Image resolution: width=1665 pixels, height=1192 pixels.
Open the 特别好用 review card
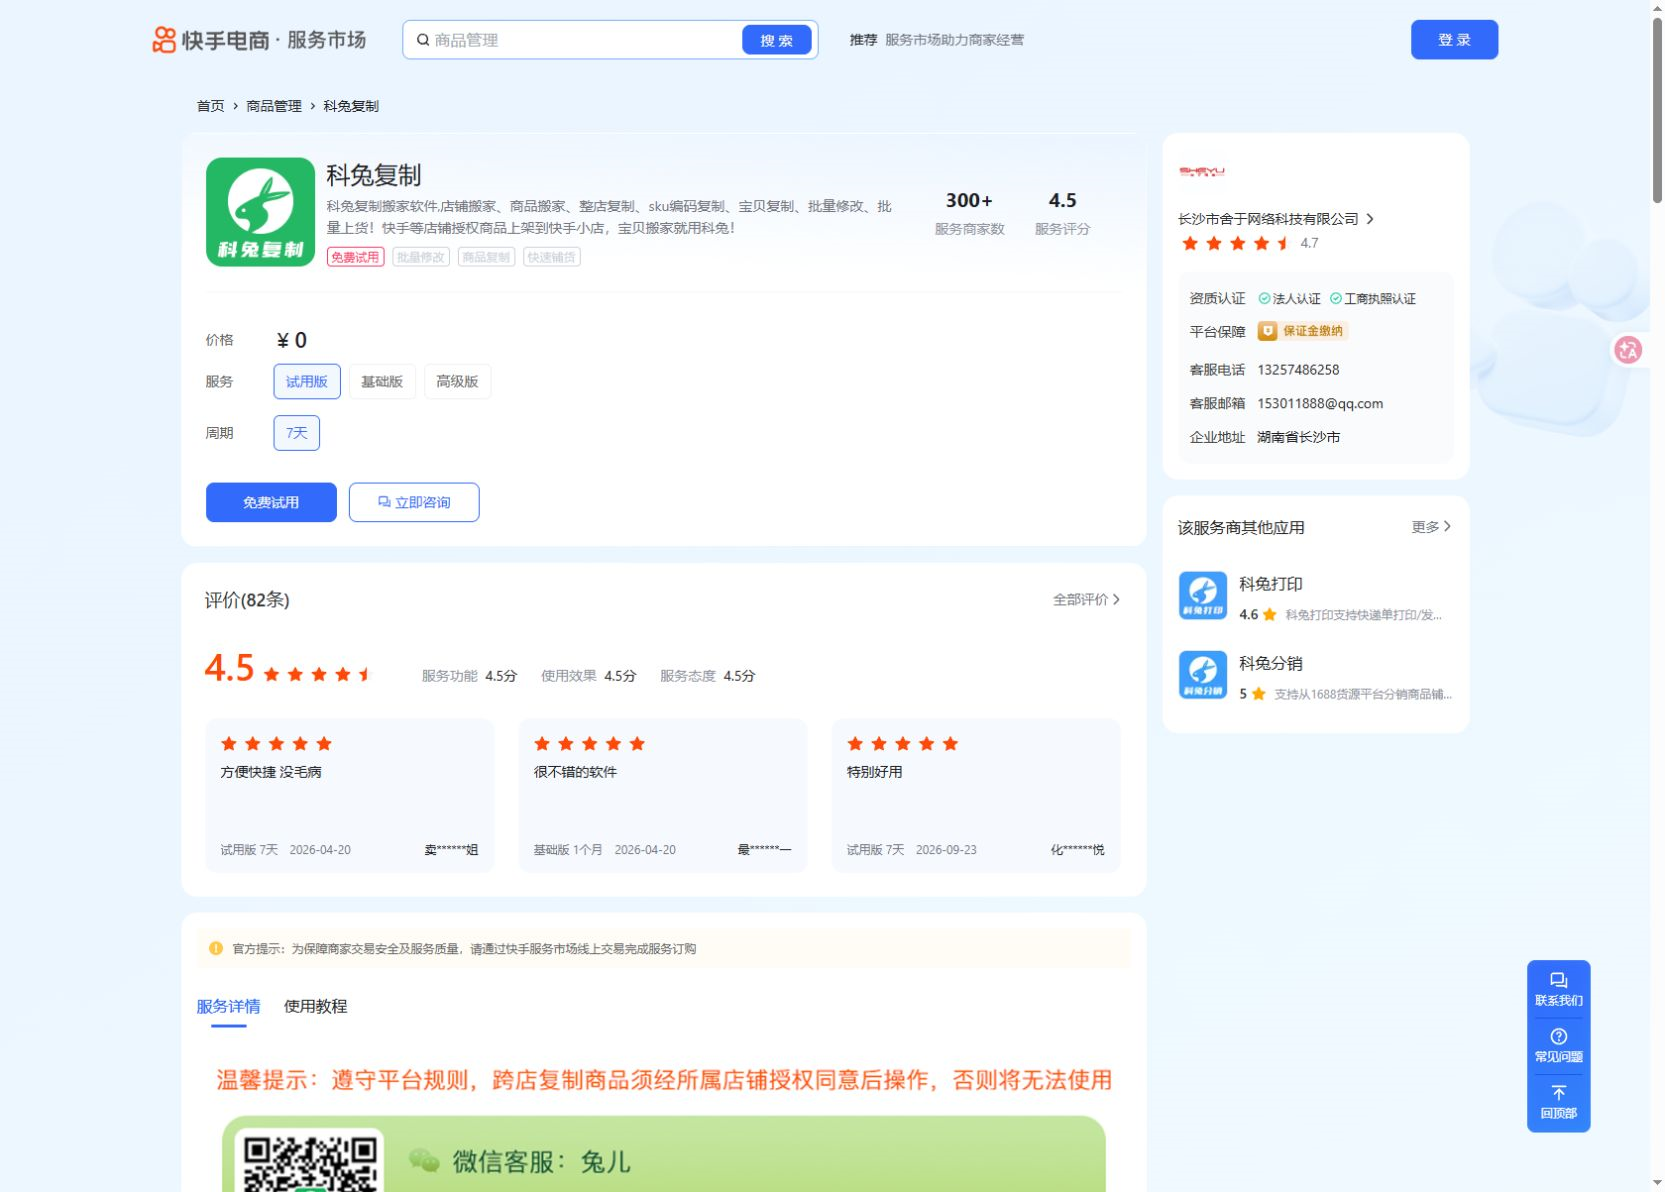(976, 796)
